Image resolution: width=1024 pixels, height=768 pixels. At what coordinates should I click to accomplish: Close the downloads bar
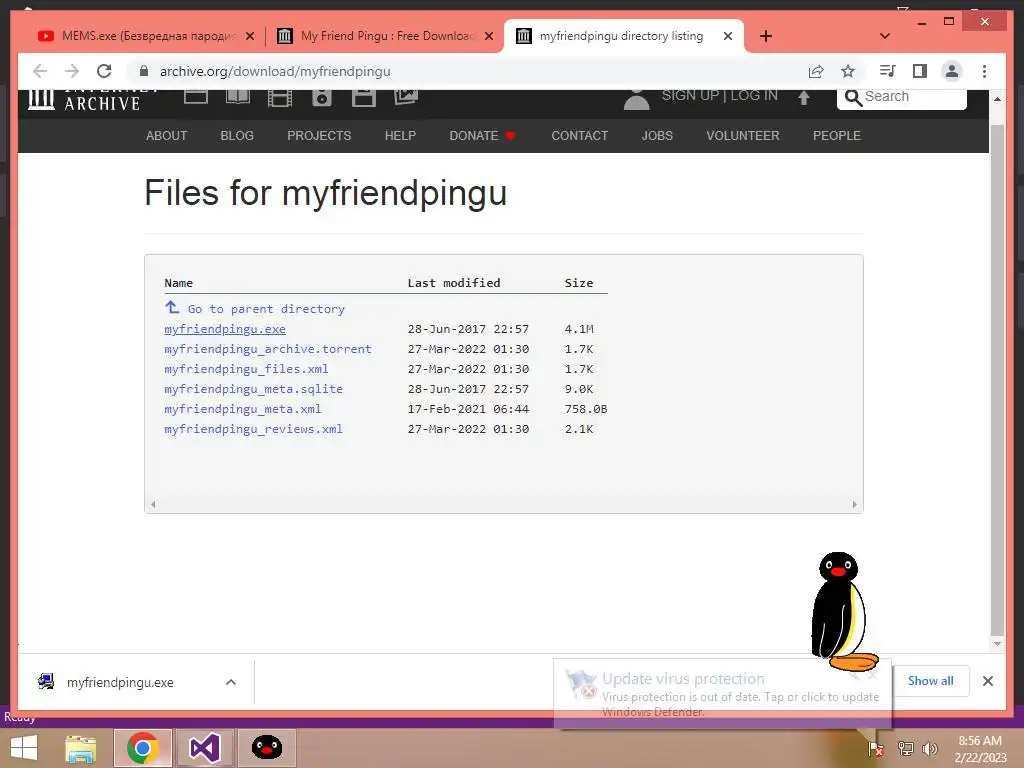tap(988, 681)
